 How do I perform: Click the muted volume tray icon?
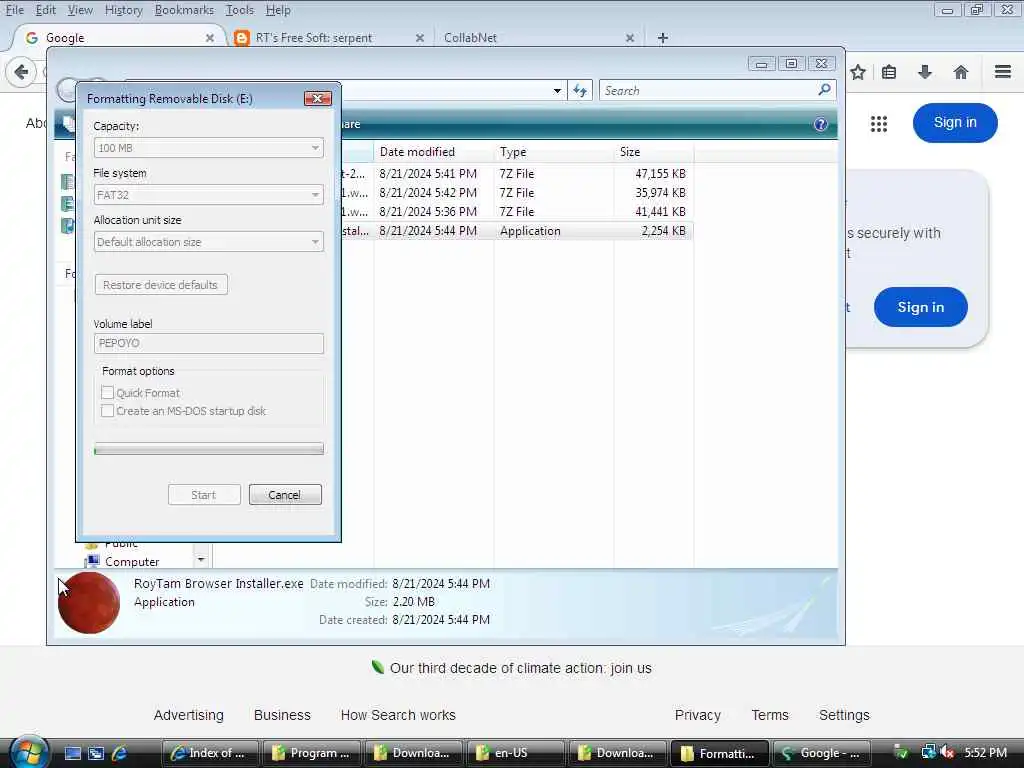tap(948, 753)
